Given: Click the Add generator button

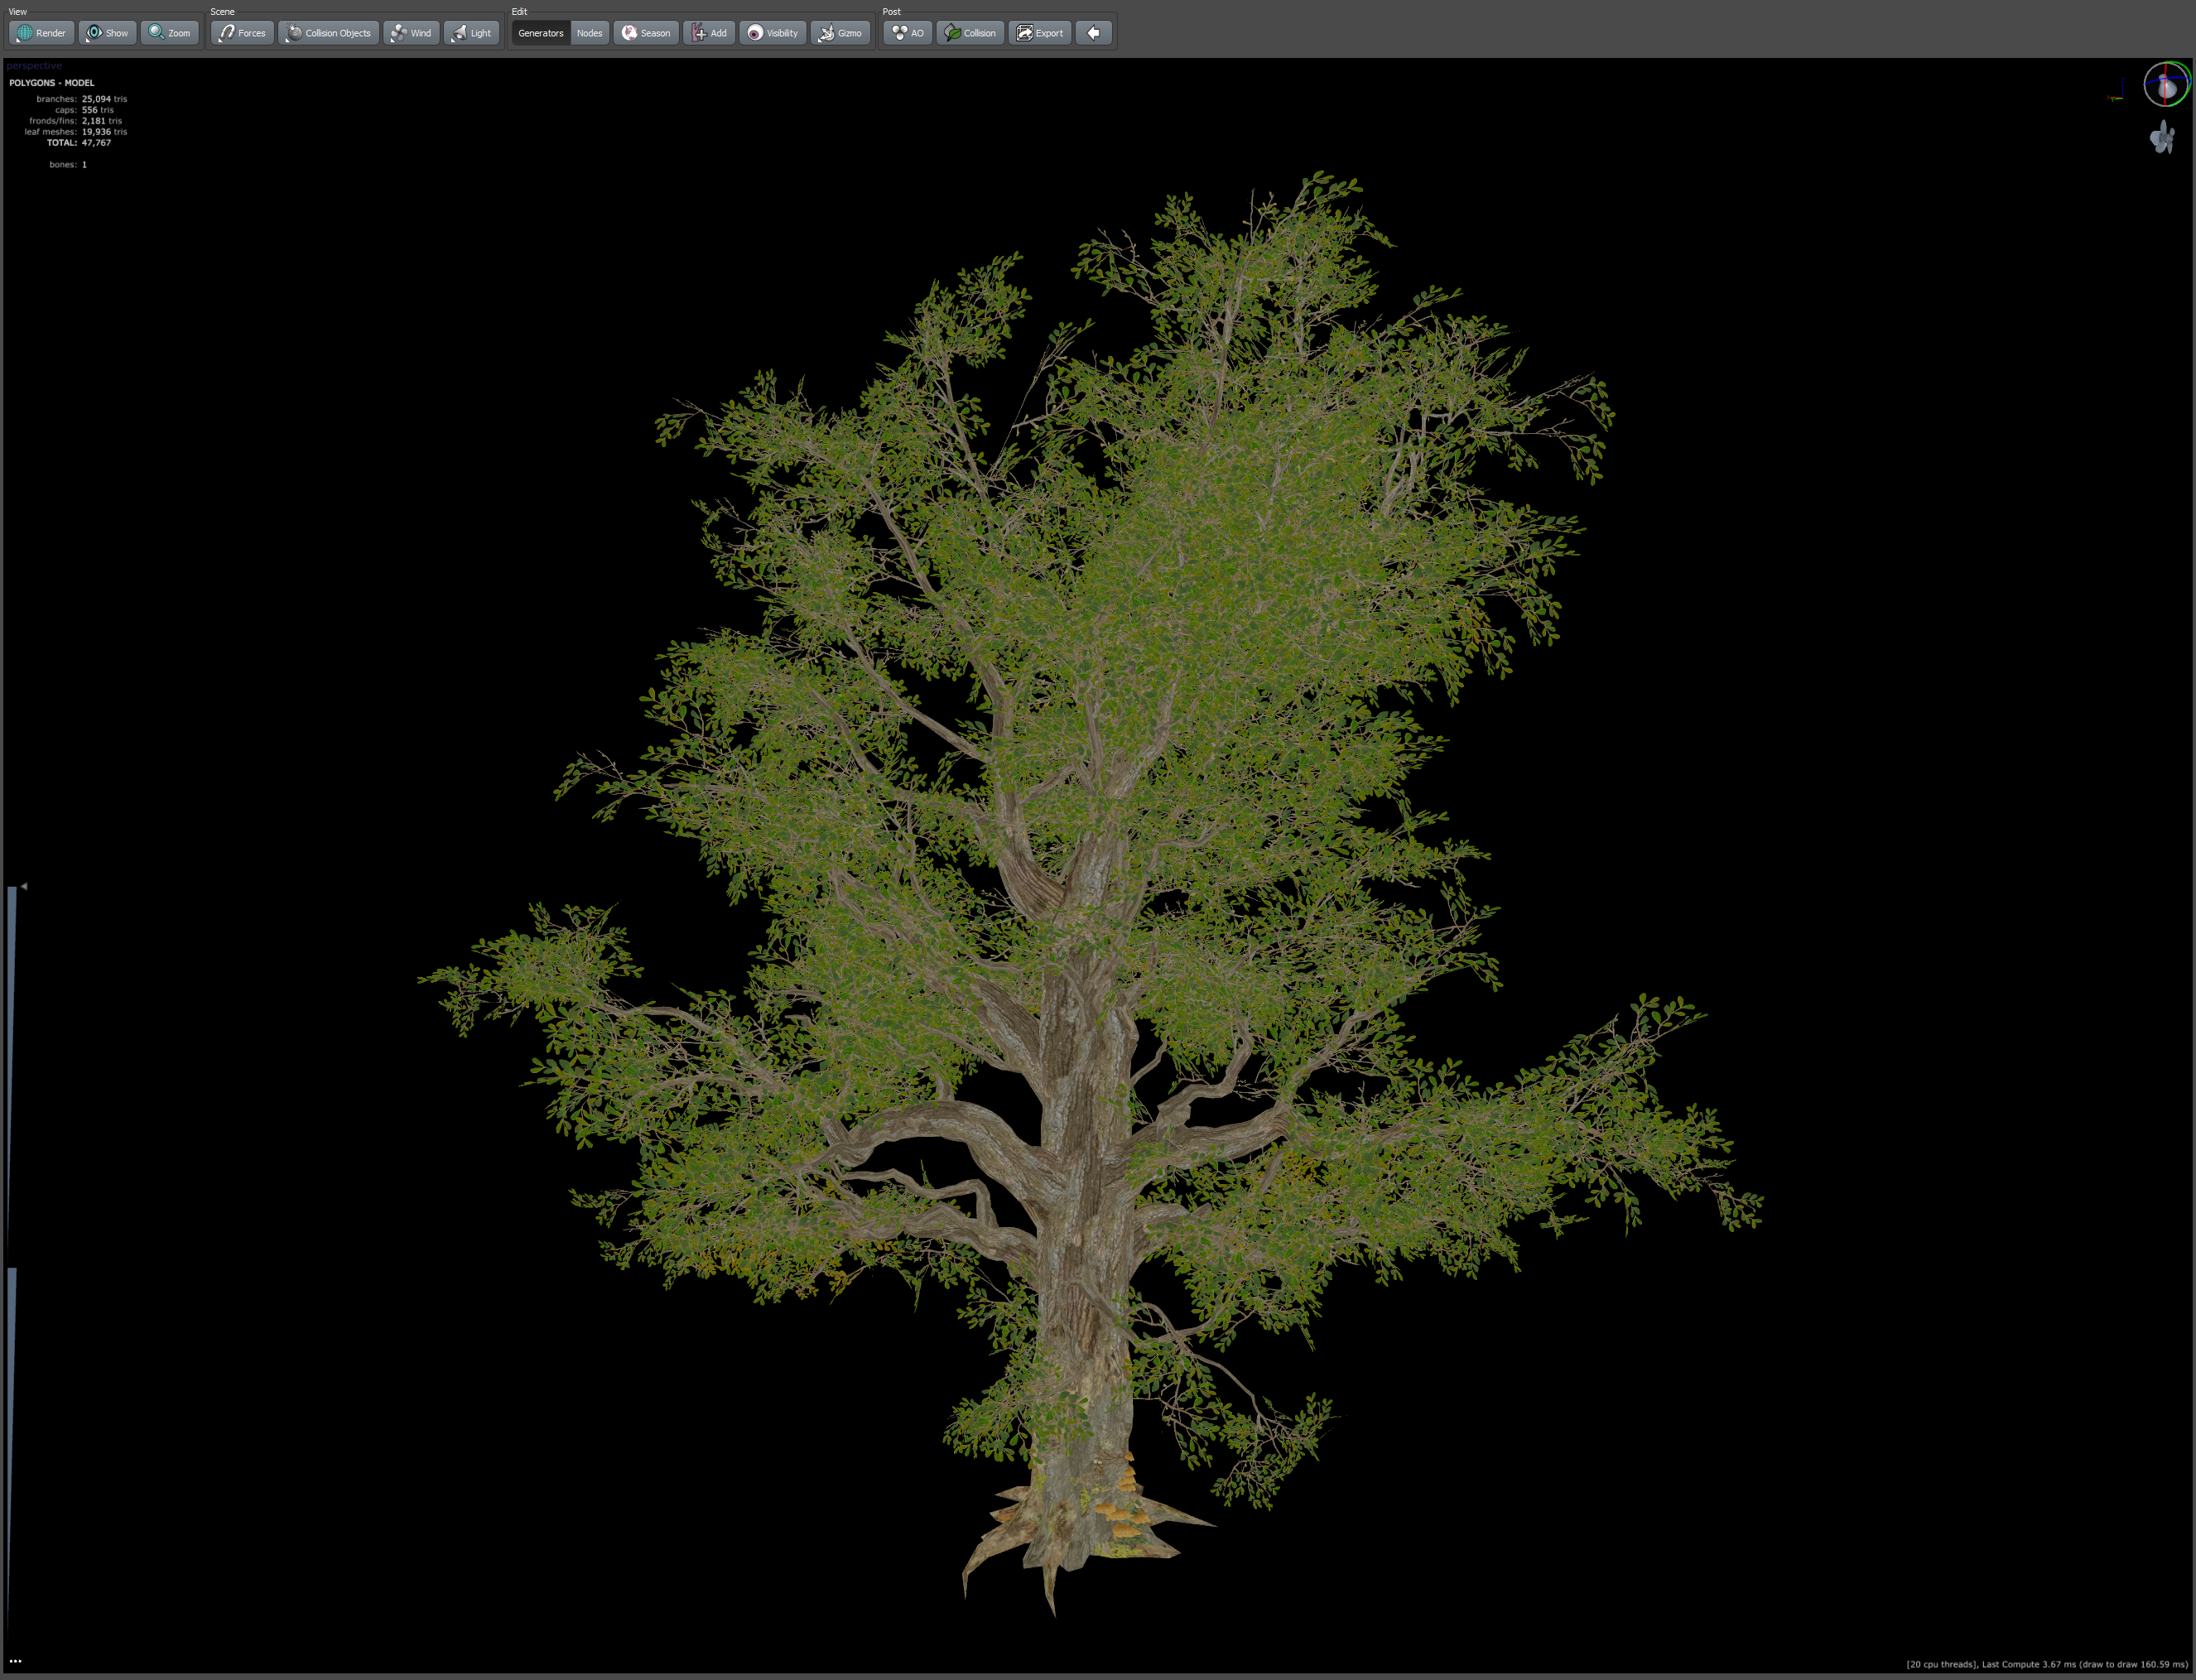Looking at the screenshot, I should pos(709,33).
